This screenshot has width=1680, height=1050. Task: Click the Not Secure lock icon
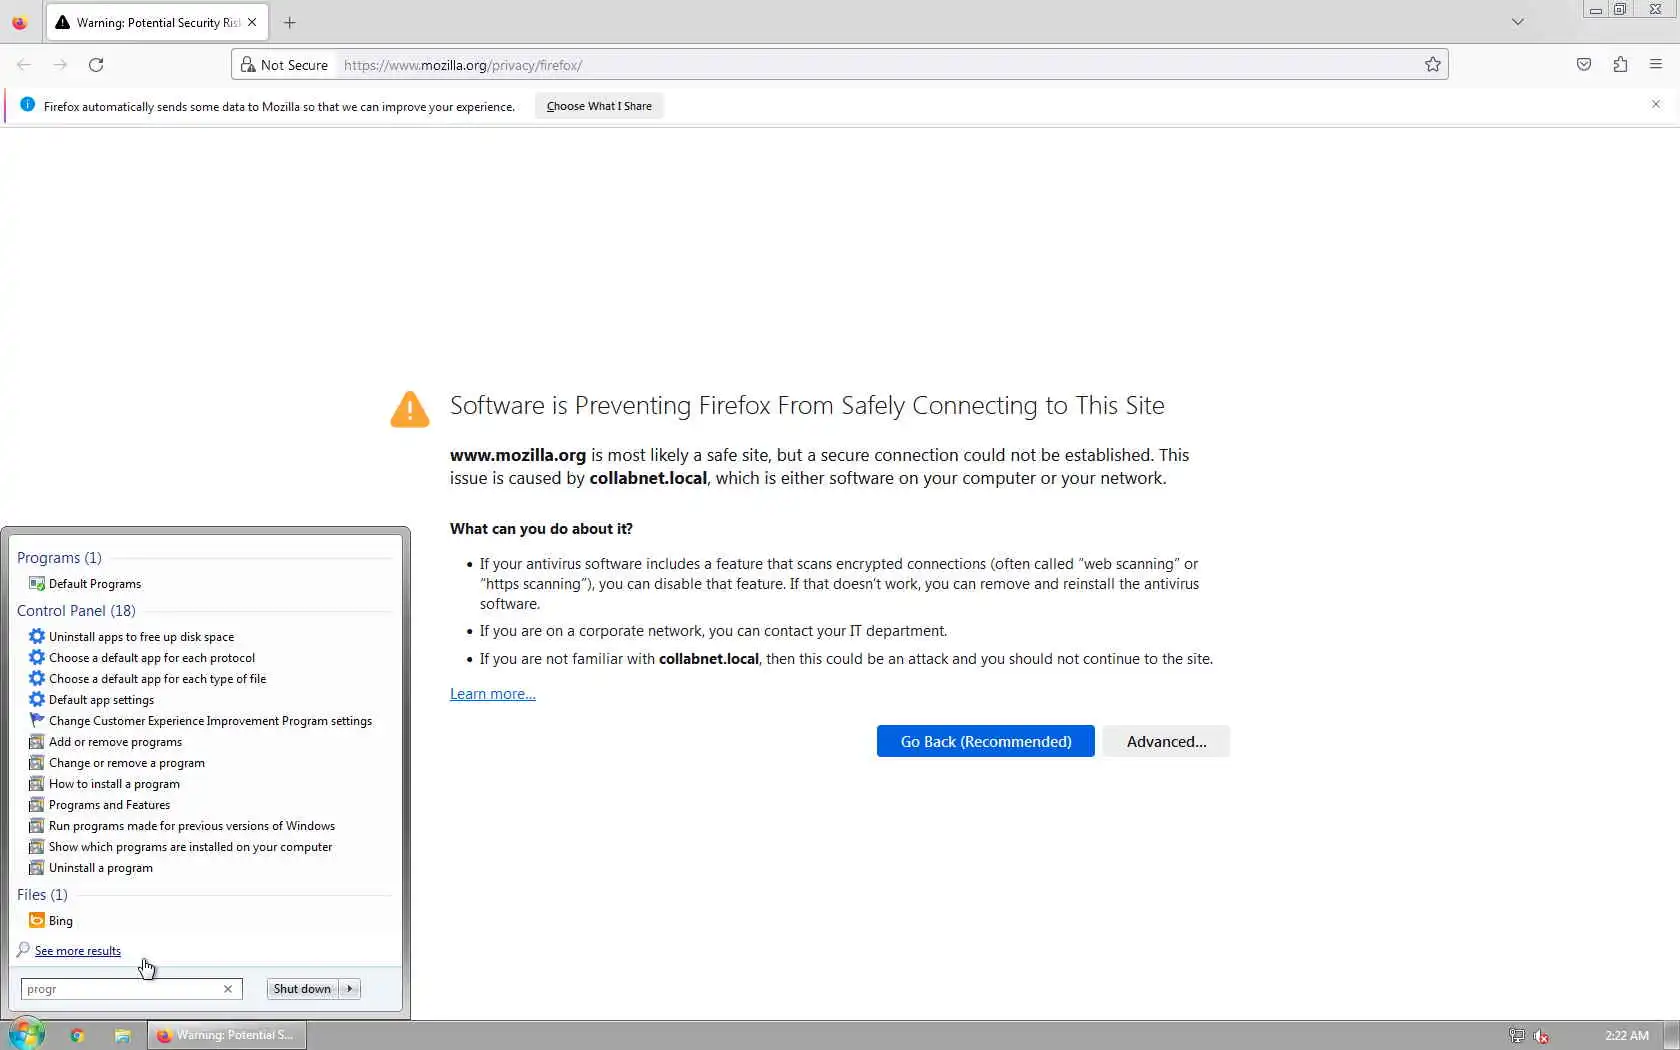(x=248, y=65)
